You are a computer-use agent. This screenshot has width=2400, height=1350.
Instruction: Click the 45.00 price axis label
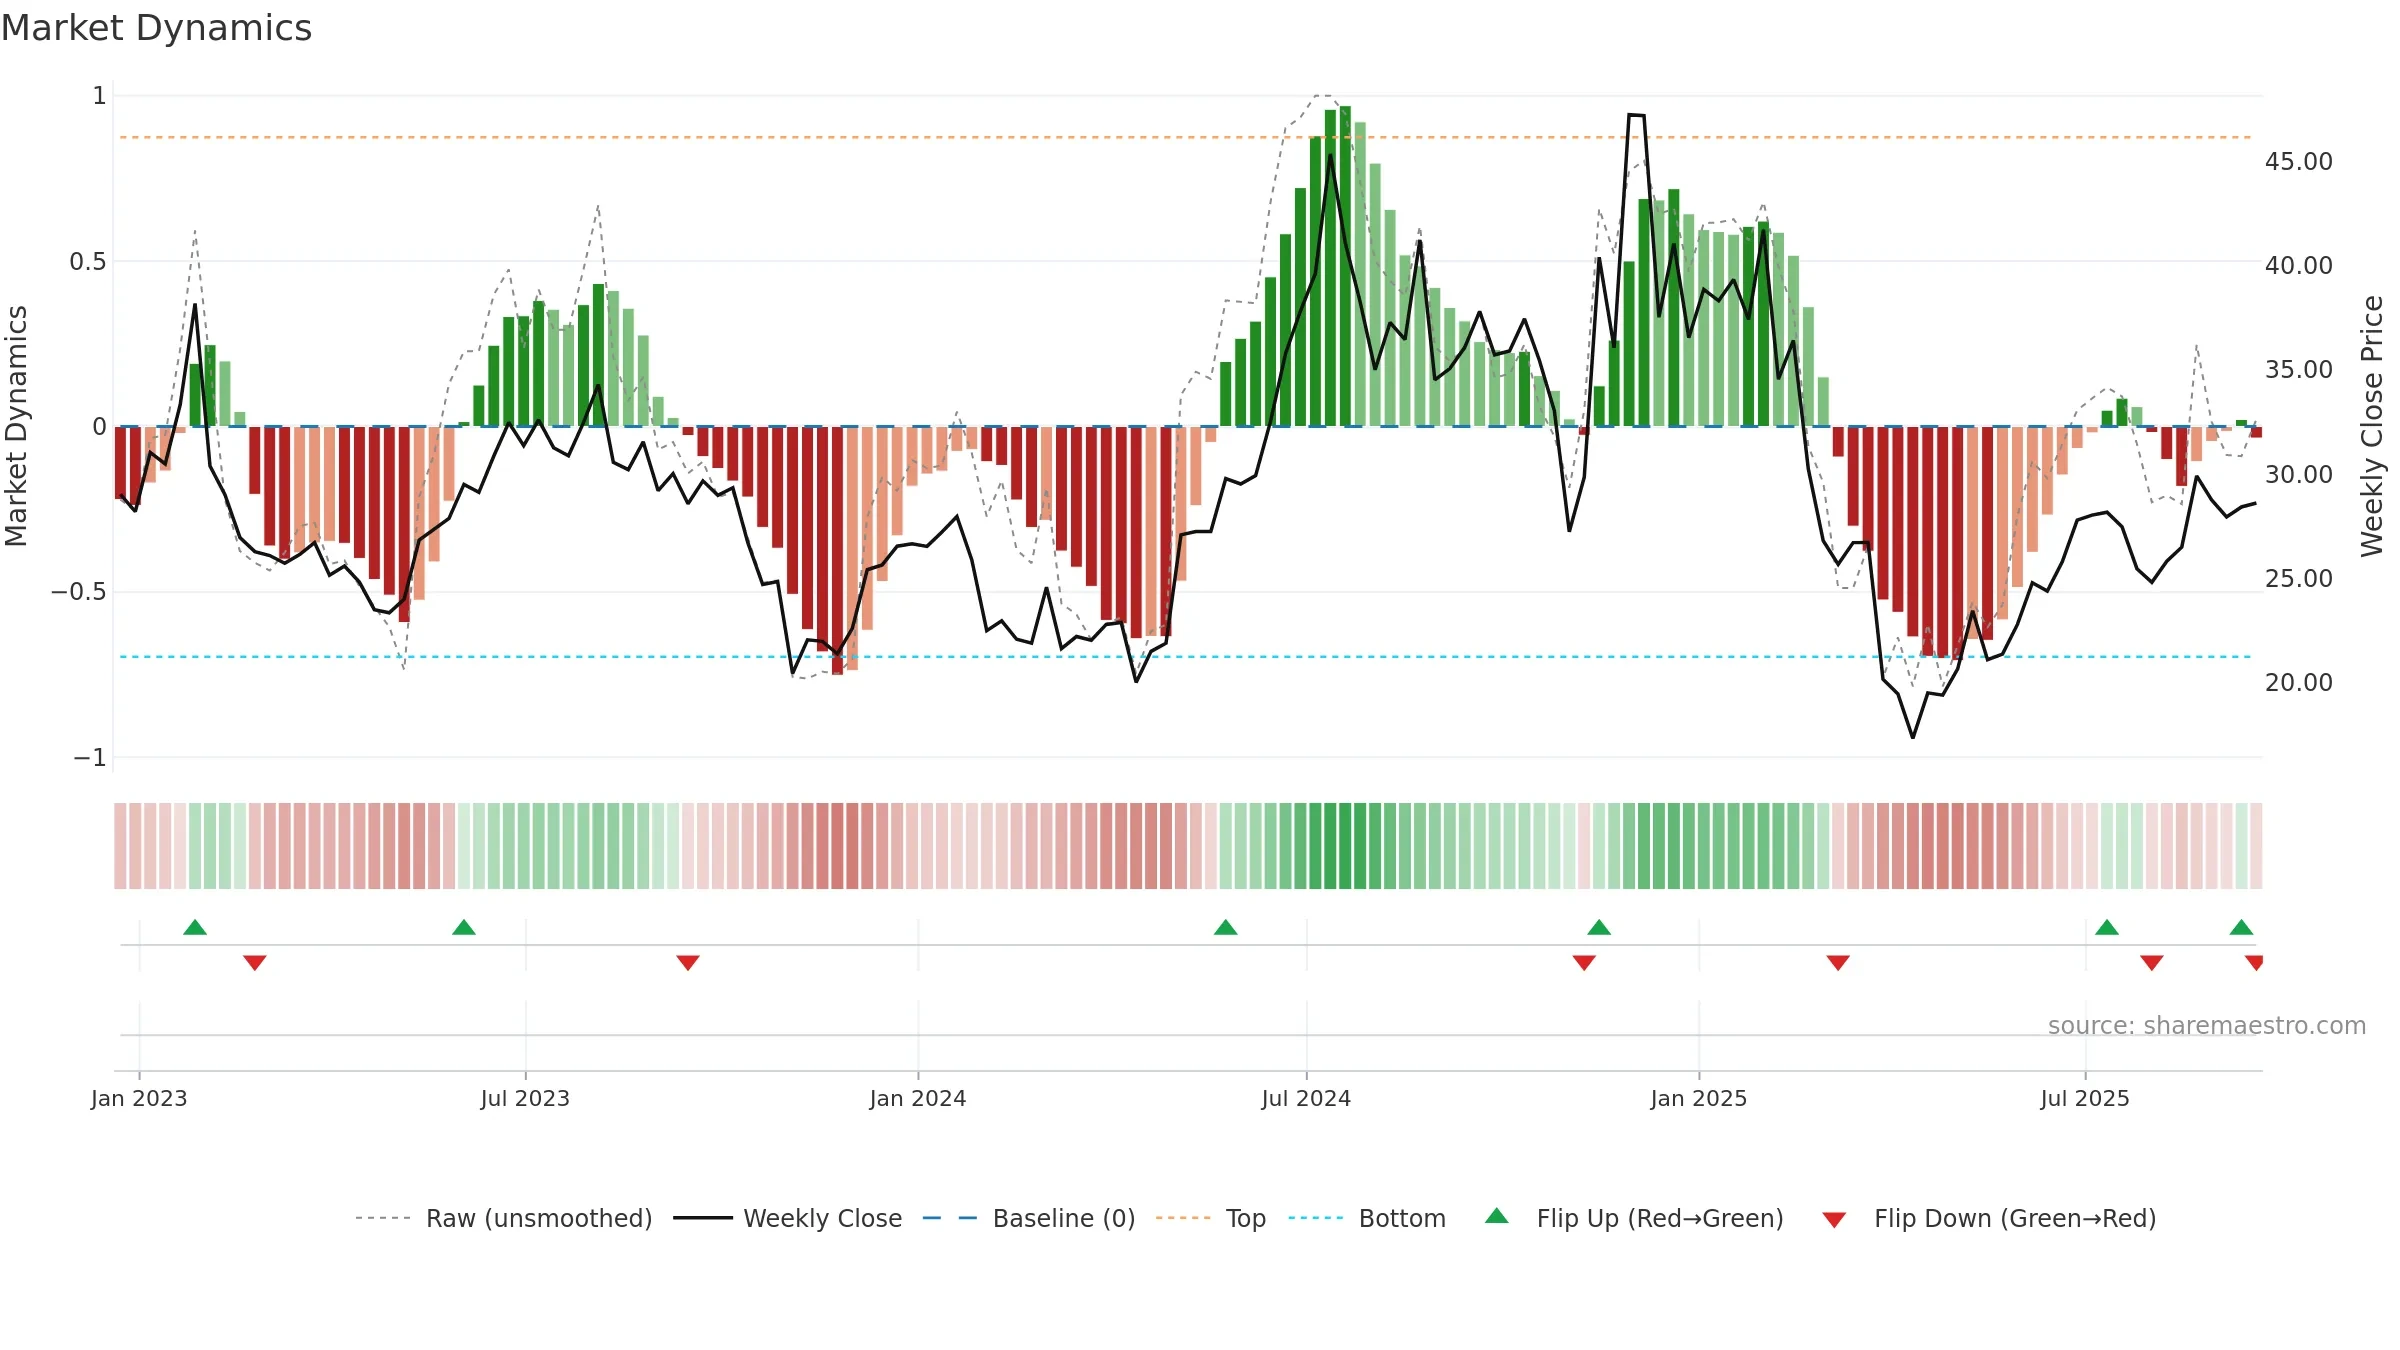[x=2299, y=161]
